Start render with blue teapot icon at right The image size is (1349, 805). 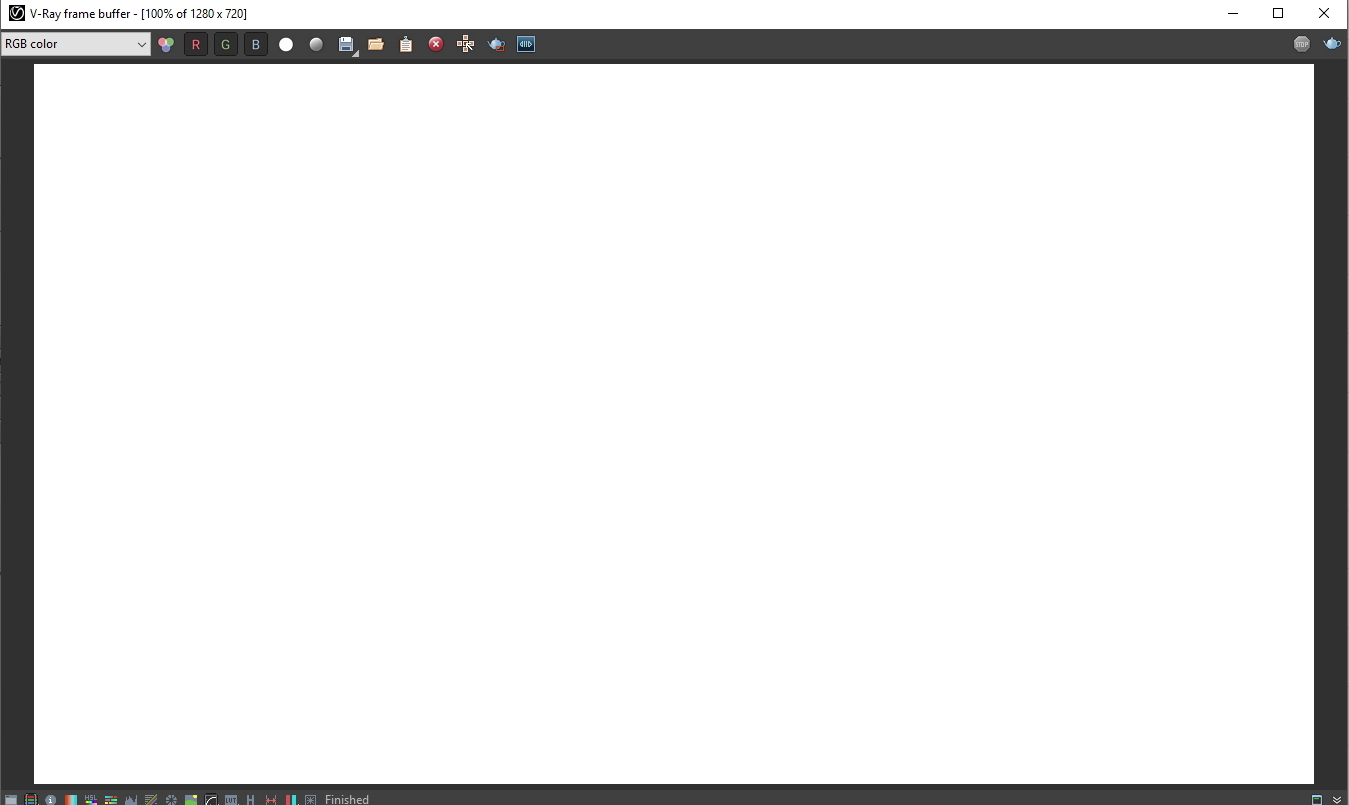click(1332, 44)
